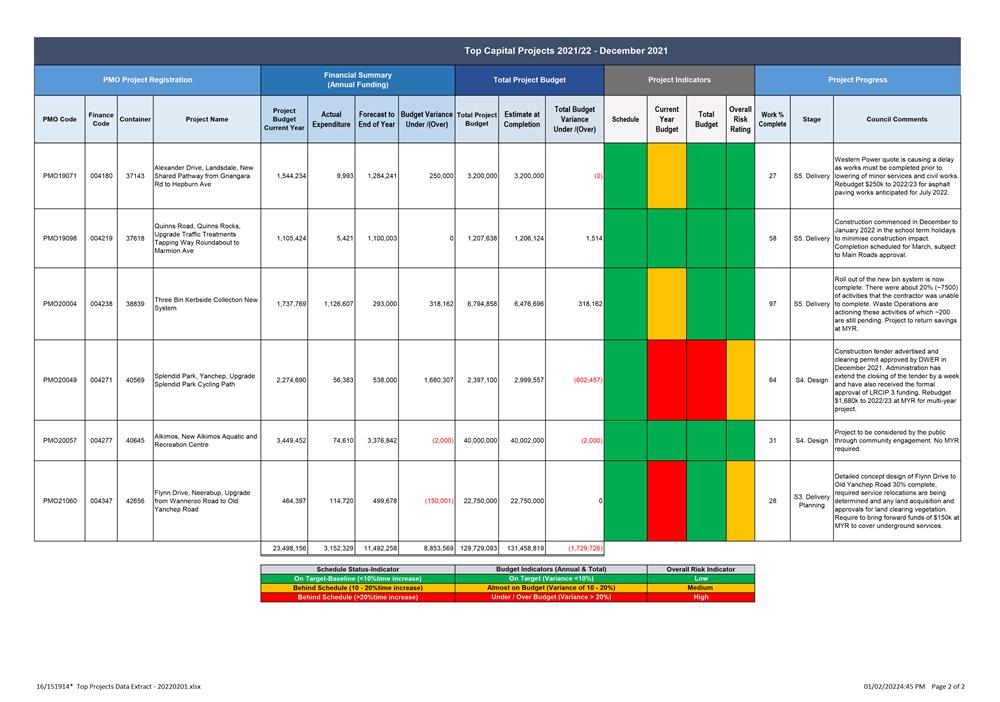Select container number '40645'
The image size is (1000, 702).
tap(135, 441)
